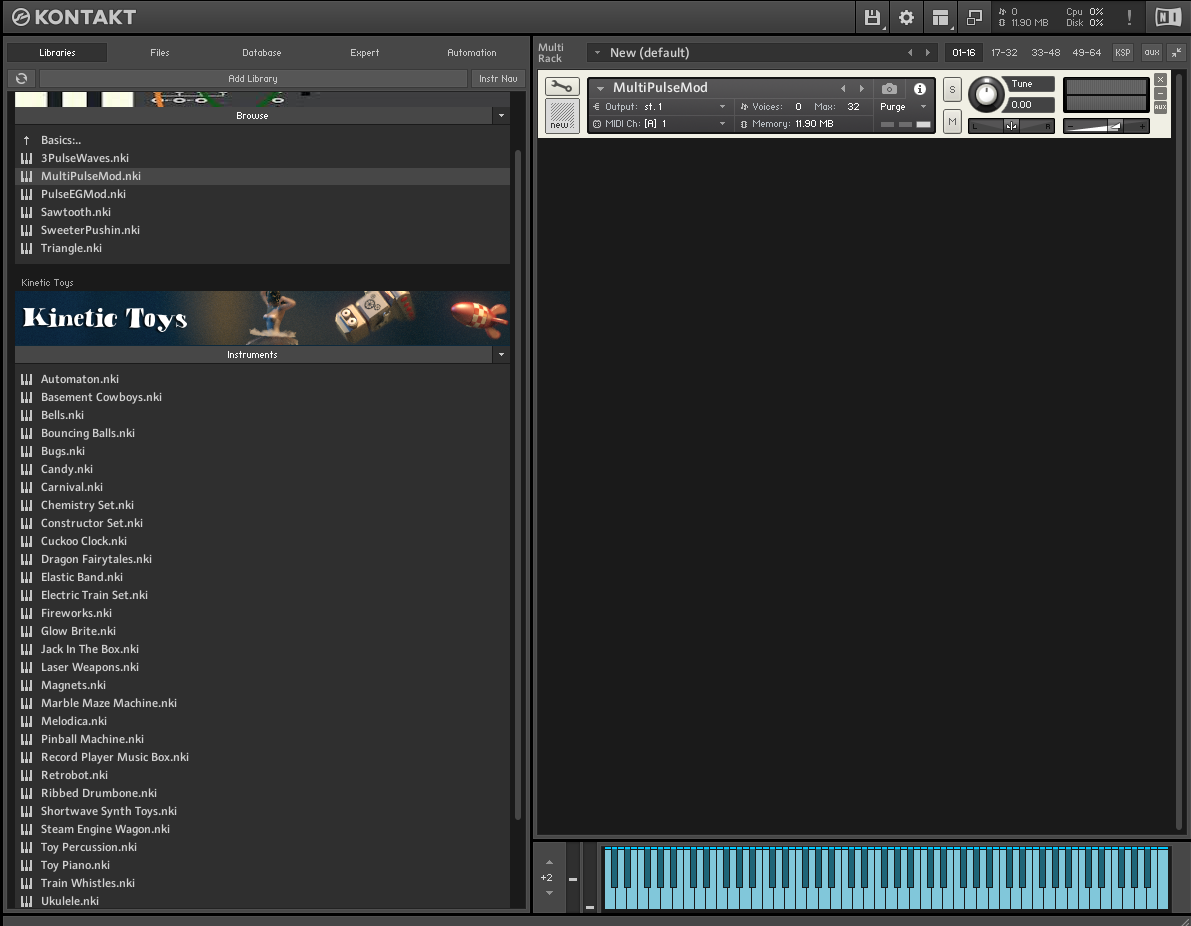Click the libraries list vertical scrollbar
This screenshot has height=926, width=1191.
tap(518, 484)
